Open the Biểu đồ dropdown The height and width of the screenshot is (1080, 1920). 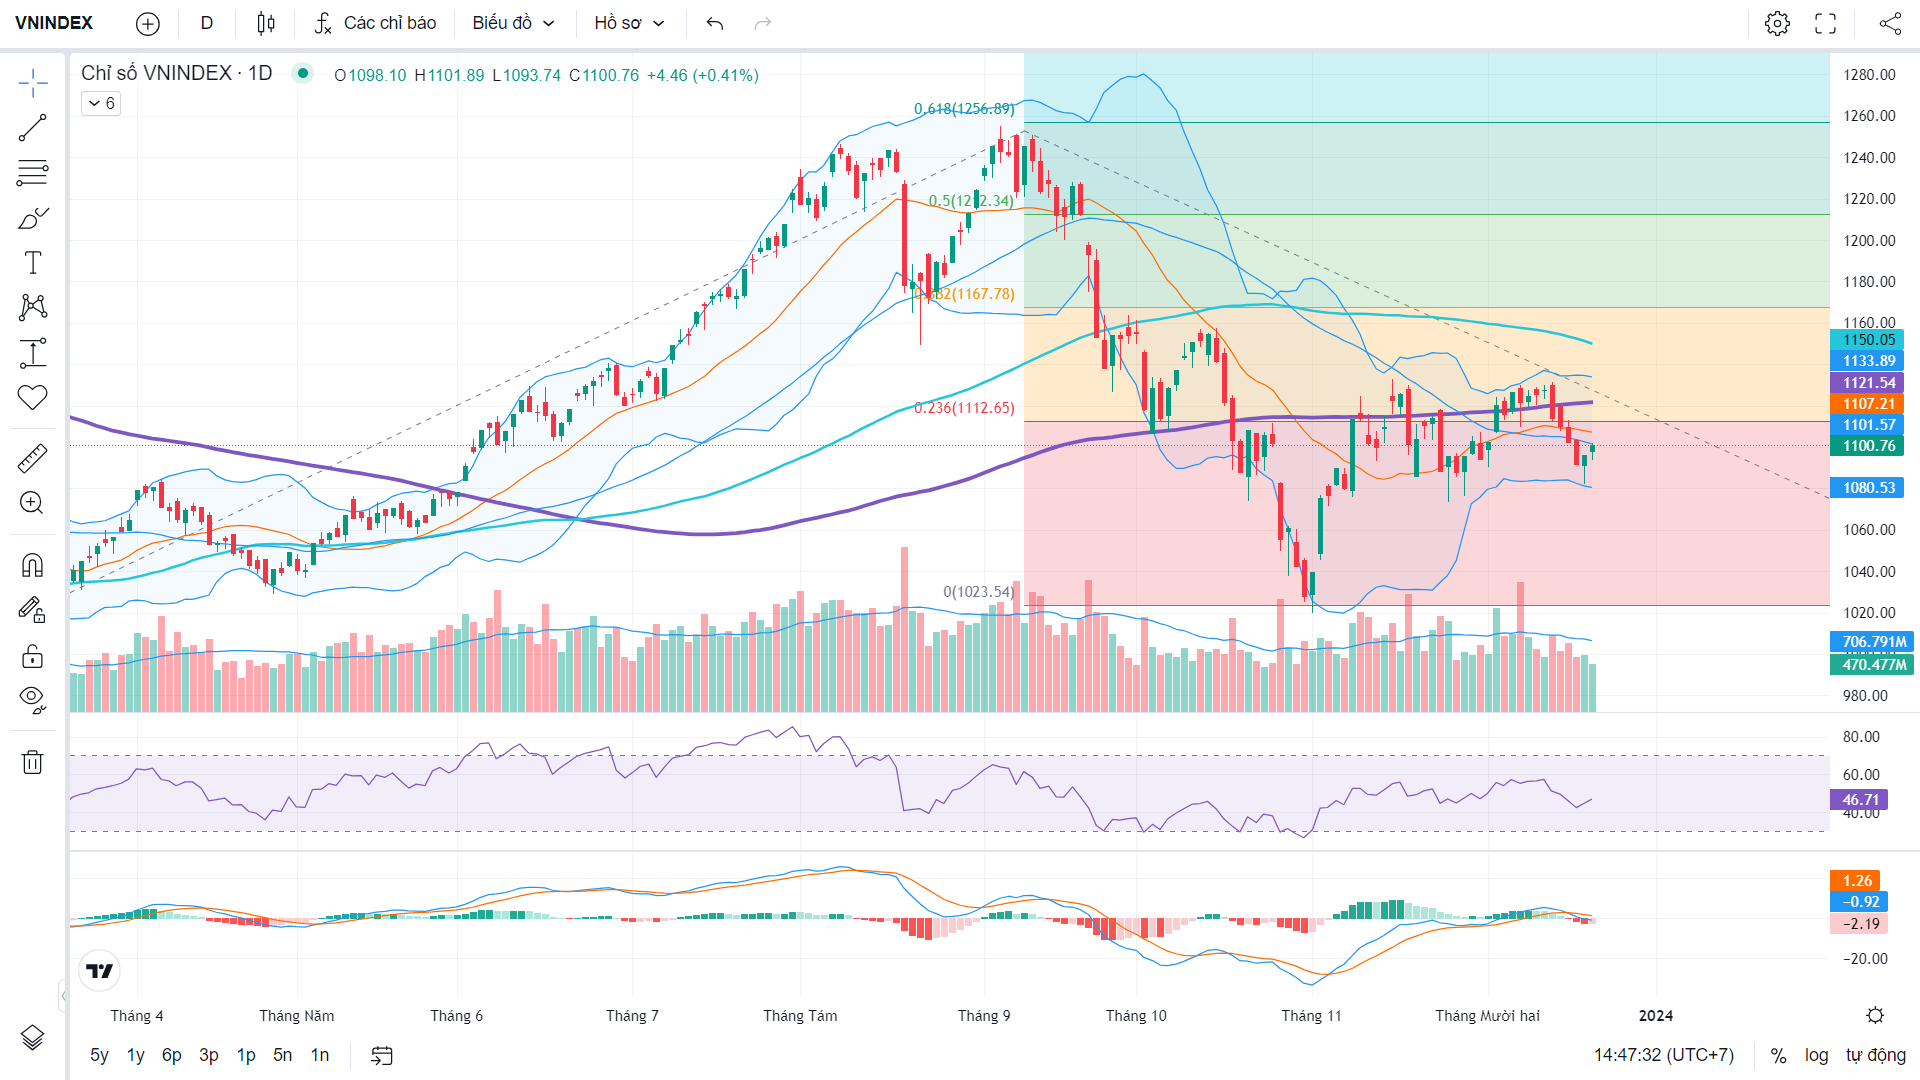point(513,23)
